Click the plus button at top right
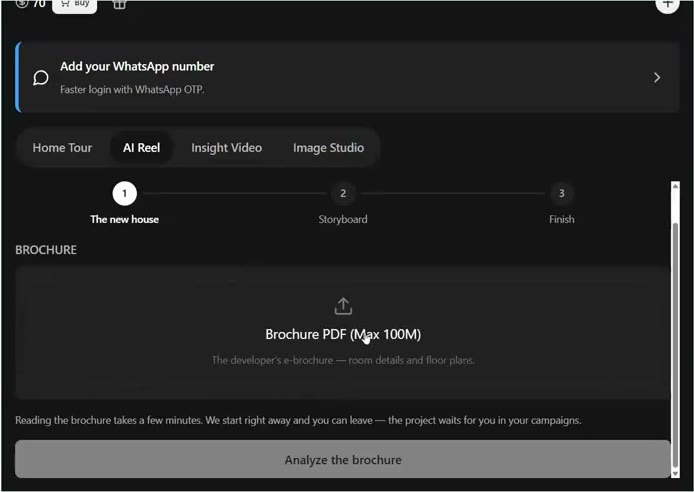Viewport: 694px width, 492px height. coord(667,4)
